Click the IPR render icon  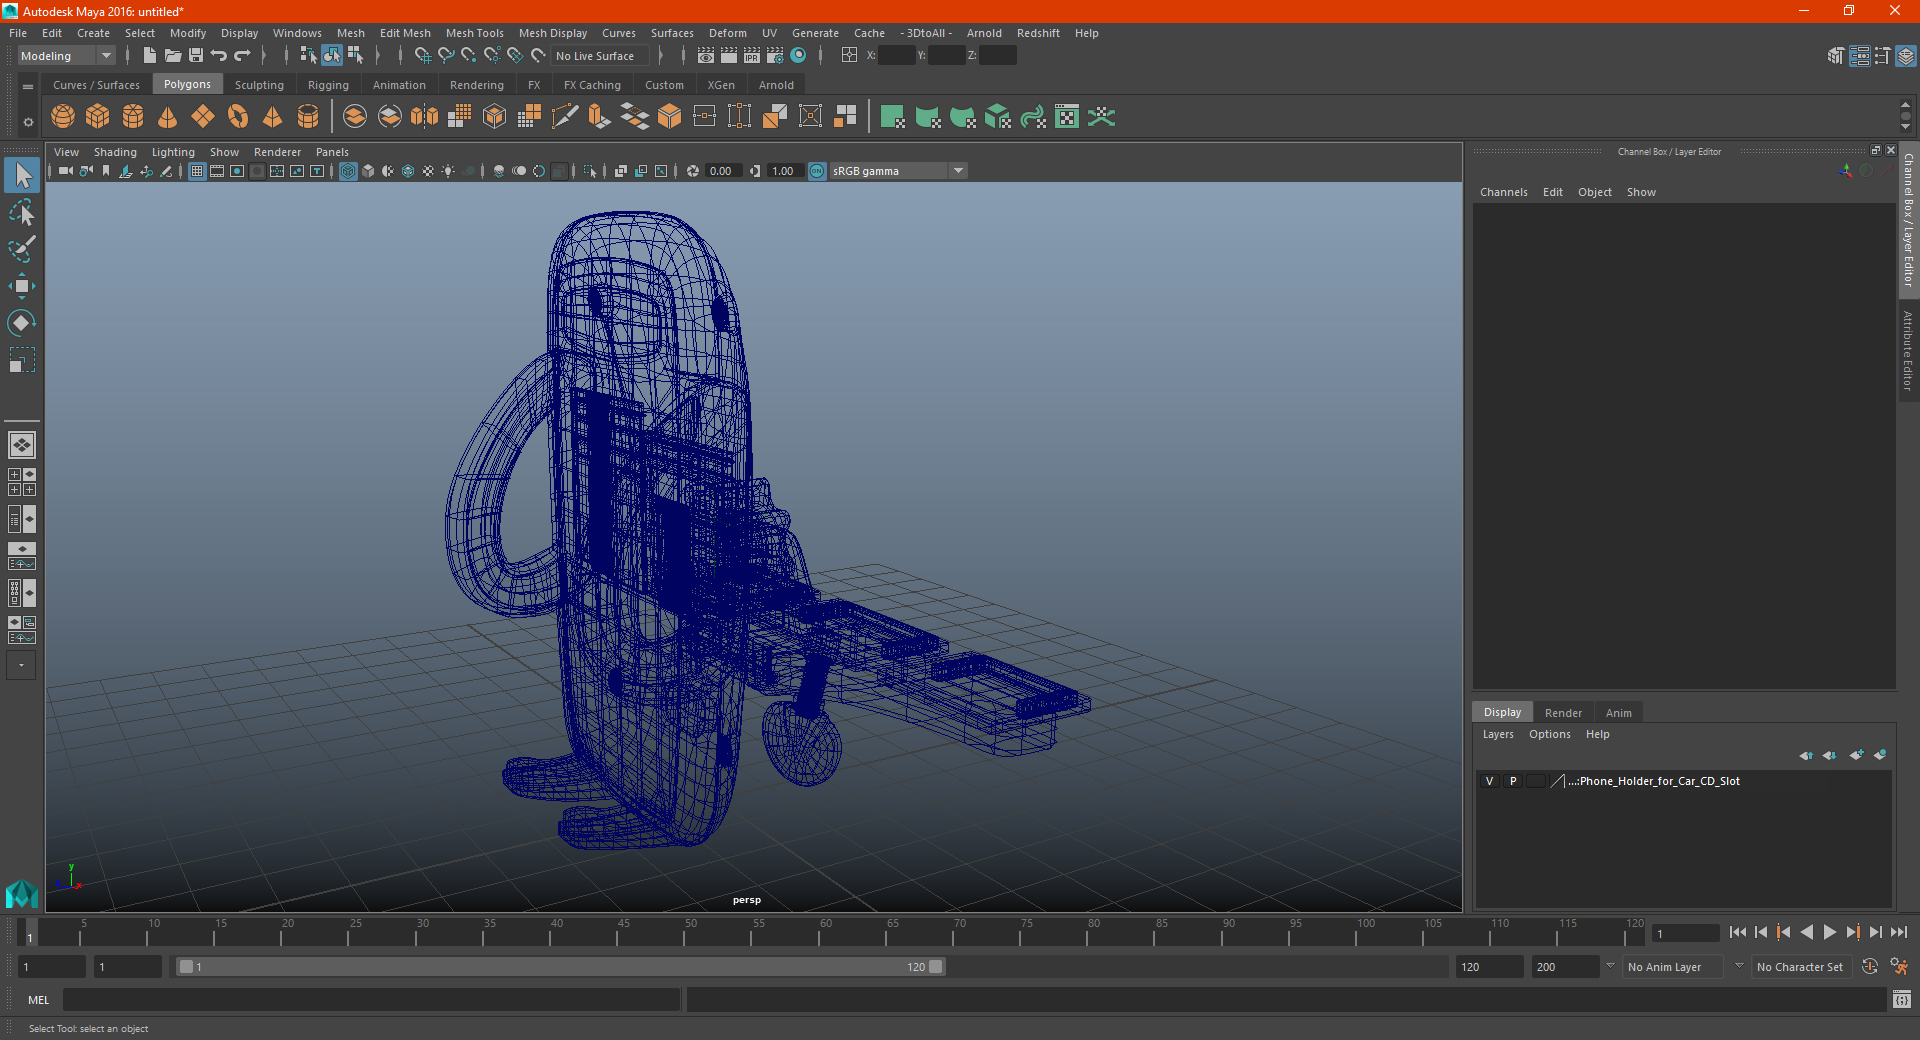[x=752, y=56]
